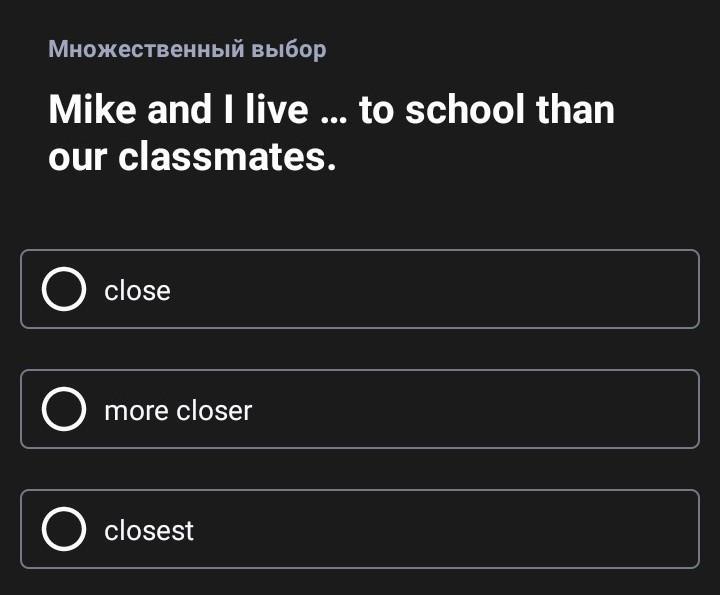Tap the word "than" in the question

575,109
